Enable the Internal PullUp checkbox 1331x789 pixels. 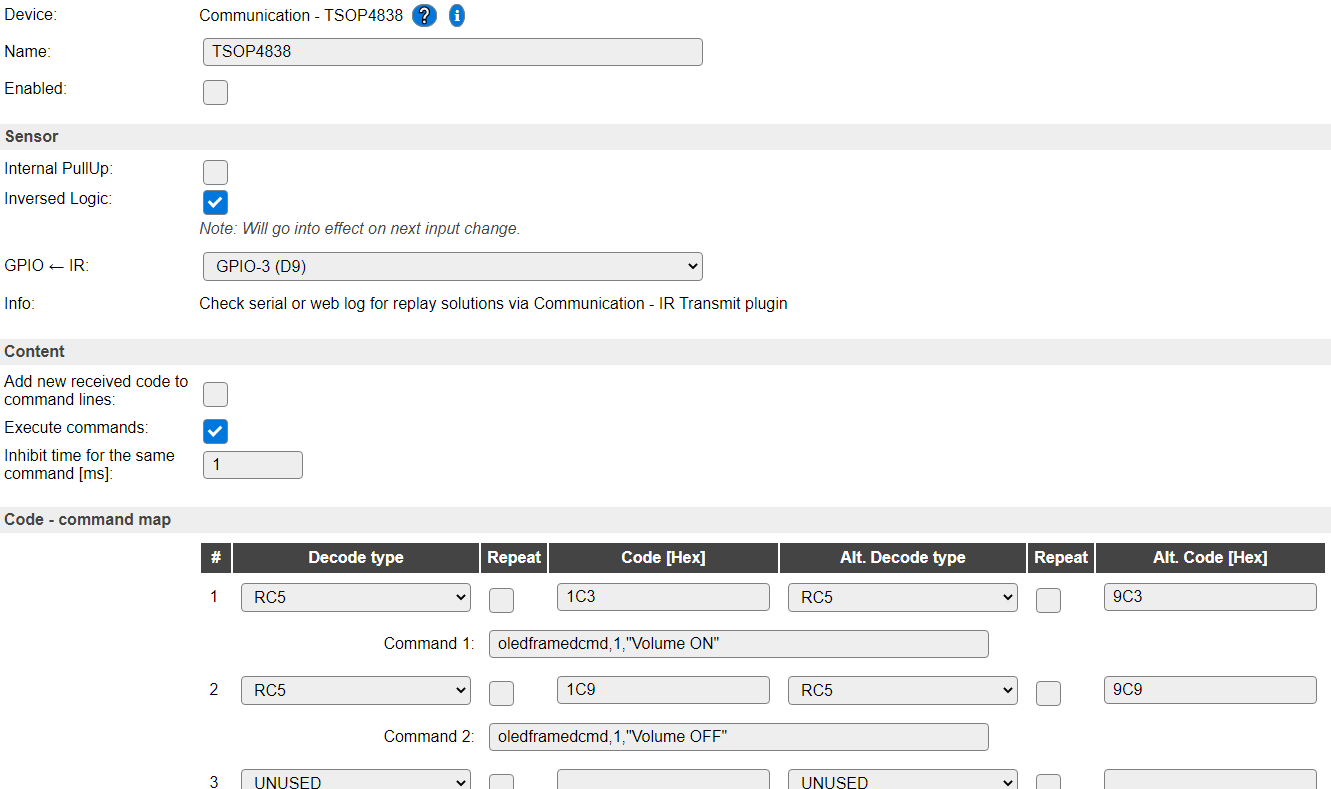click(x=215, y=172)
